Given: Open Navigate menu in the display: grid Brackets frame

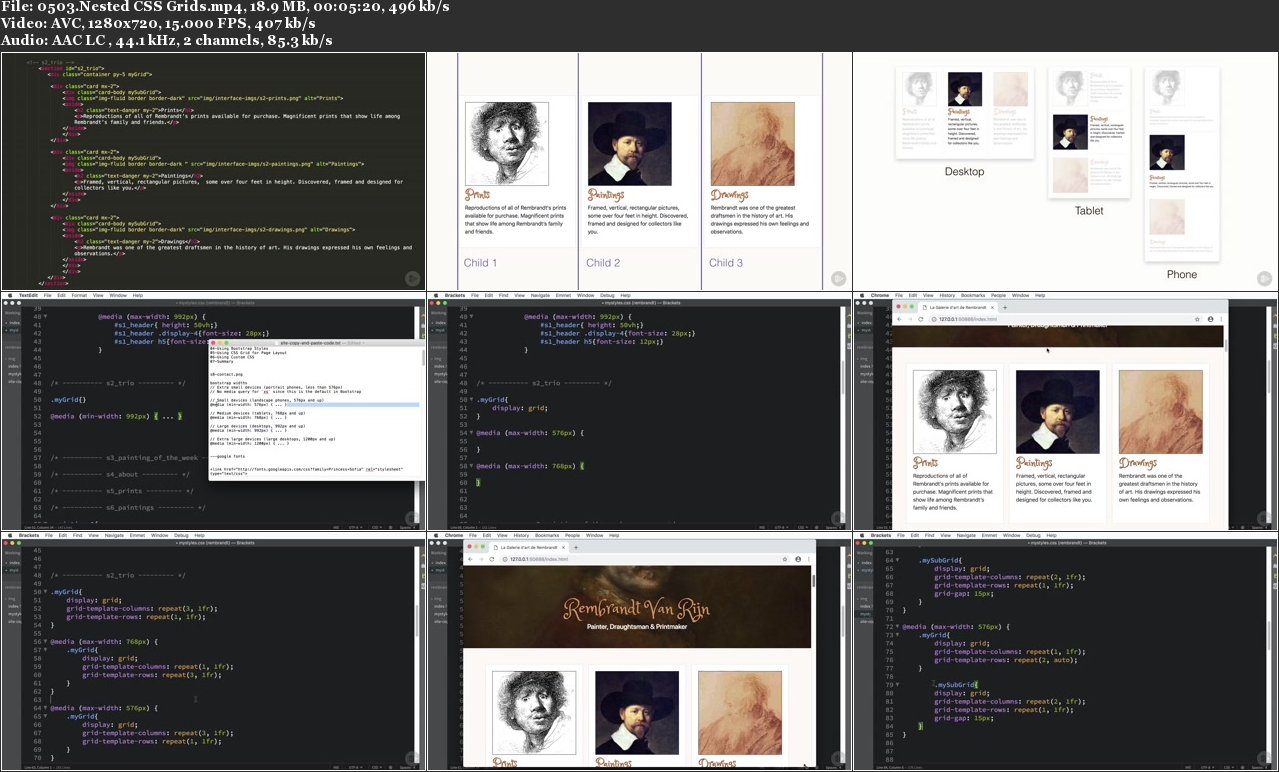Looking at the screenshot, I should (540, 295).
